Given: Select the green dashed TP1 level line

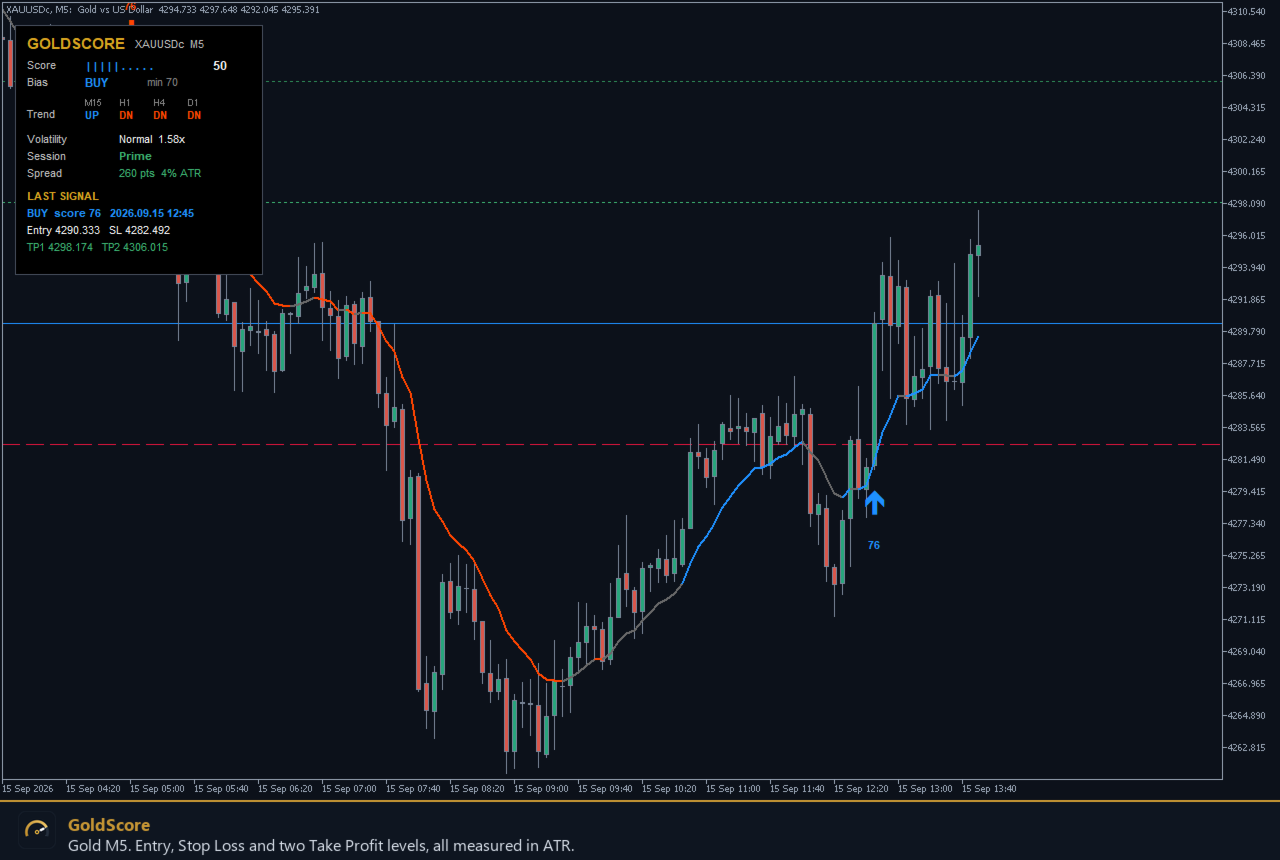Looking at the screenshot, I should coord(741,203).
